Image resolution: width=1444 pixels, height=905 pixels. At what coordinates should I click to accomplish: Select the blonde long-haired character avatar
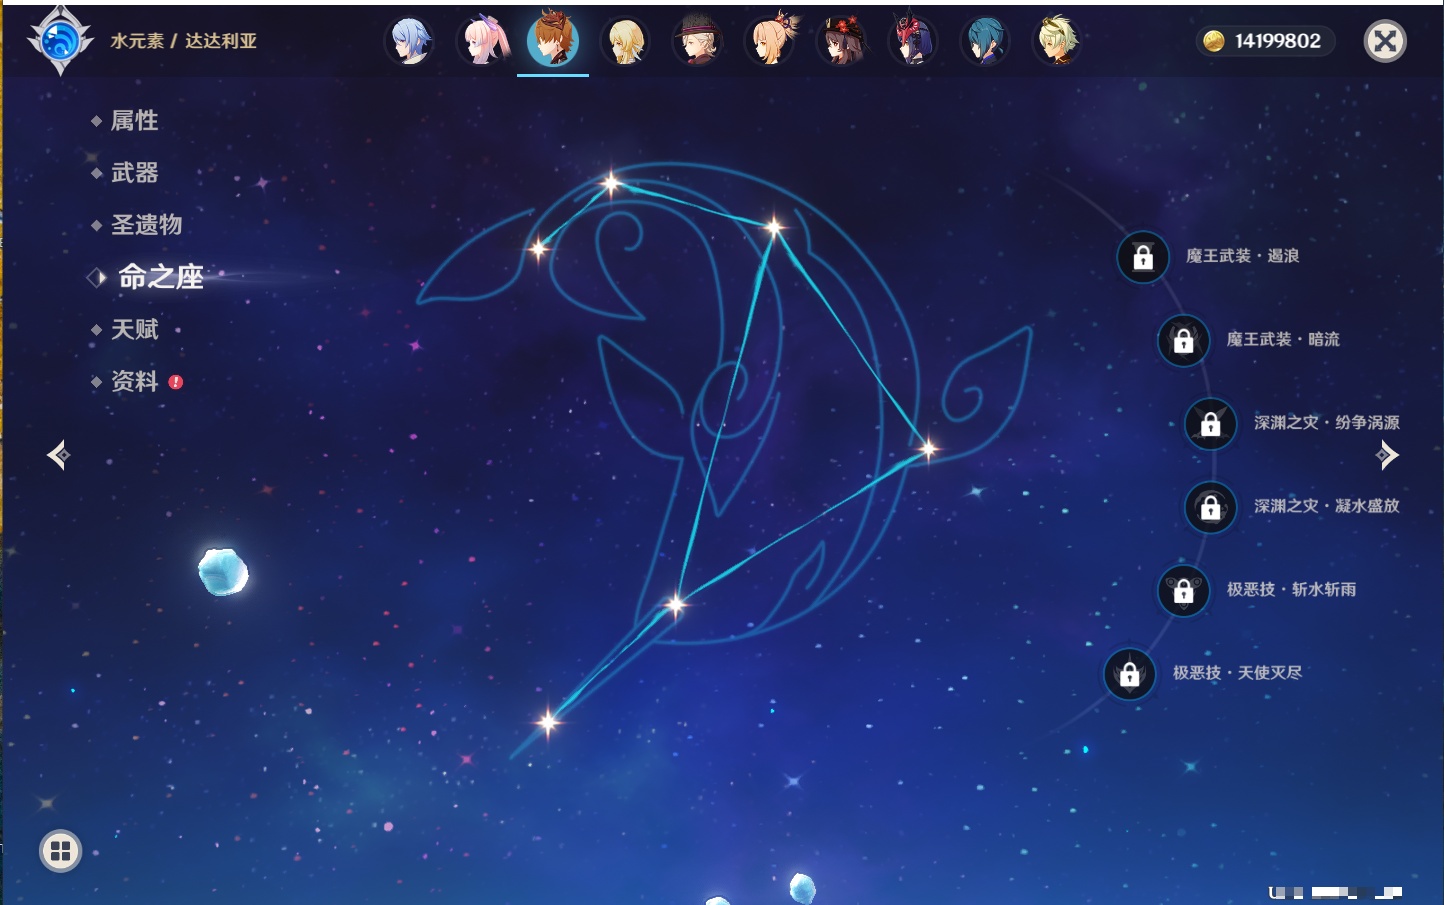coord(625,41)
